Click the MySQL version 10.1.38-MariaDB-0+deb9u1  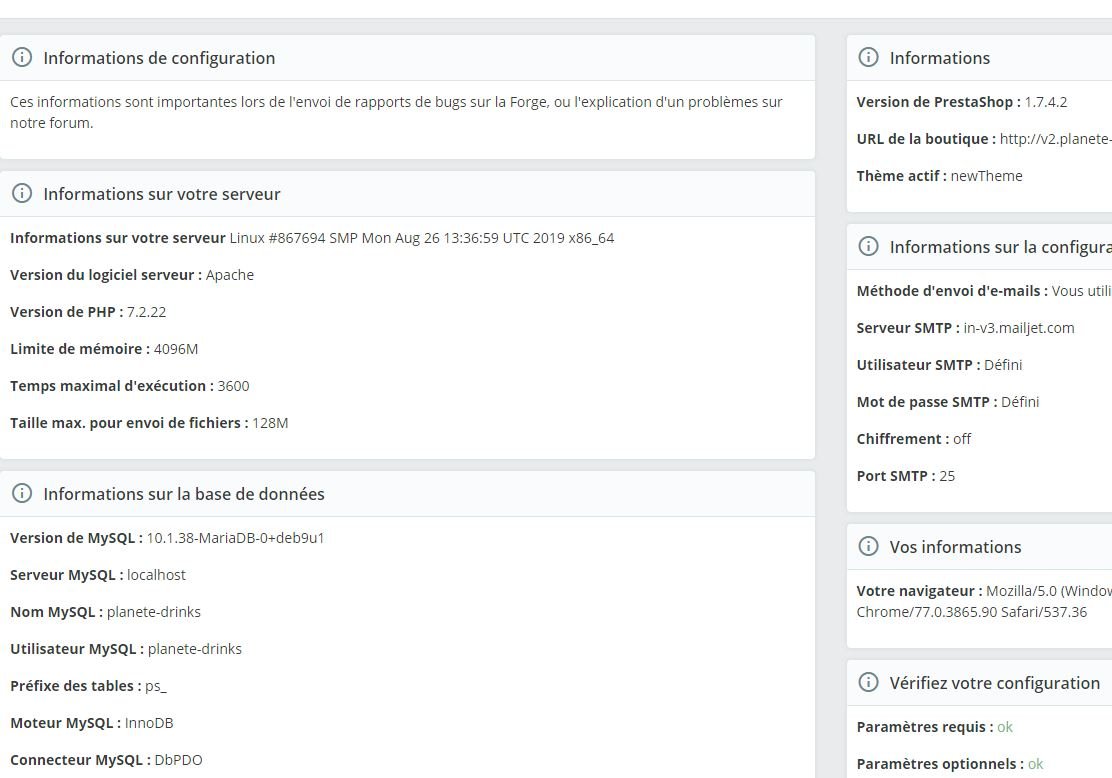[x=235, y=538]
